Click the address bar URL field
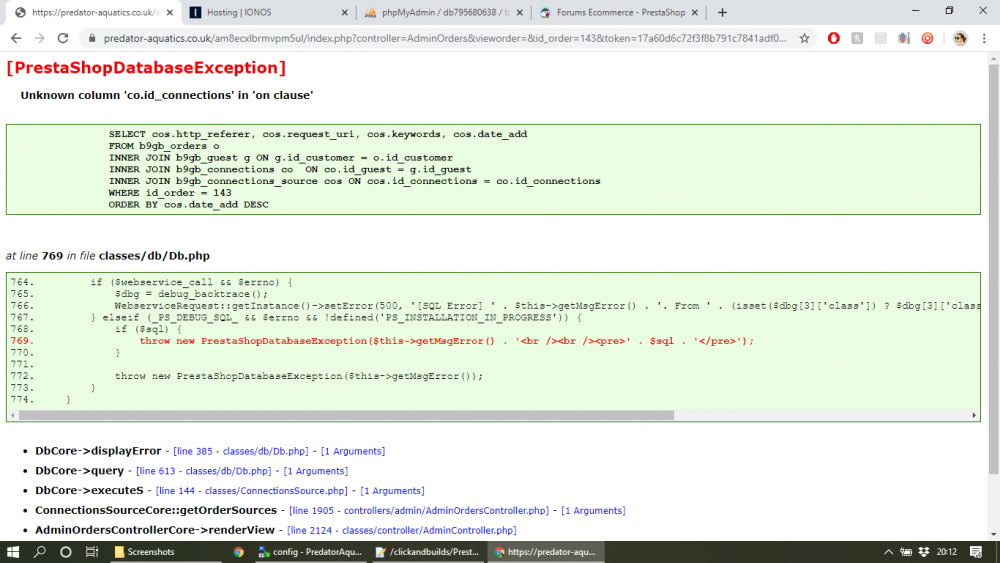This screenshot has height=563, width=1000. [445, 38]
